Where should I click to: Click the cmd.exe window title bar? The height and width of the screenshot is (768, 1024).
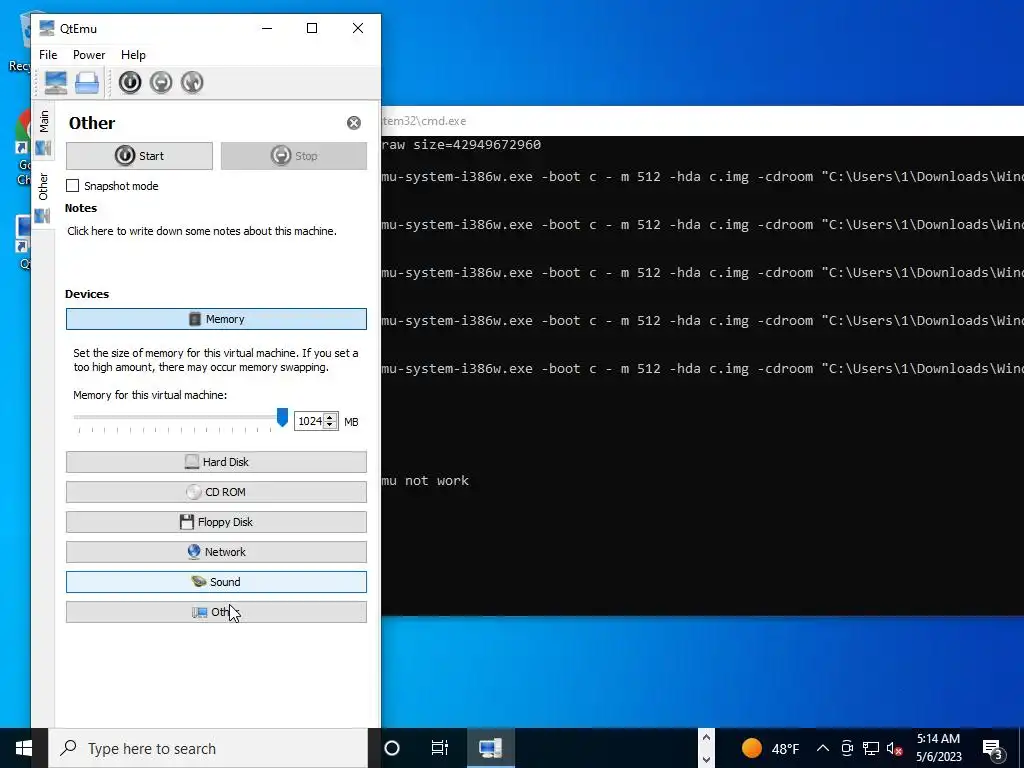point(703,121)
